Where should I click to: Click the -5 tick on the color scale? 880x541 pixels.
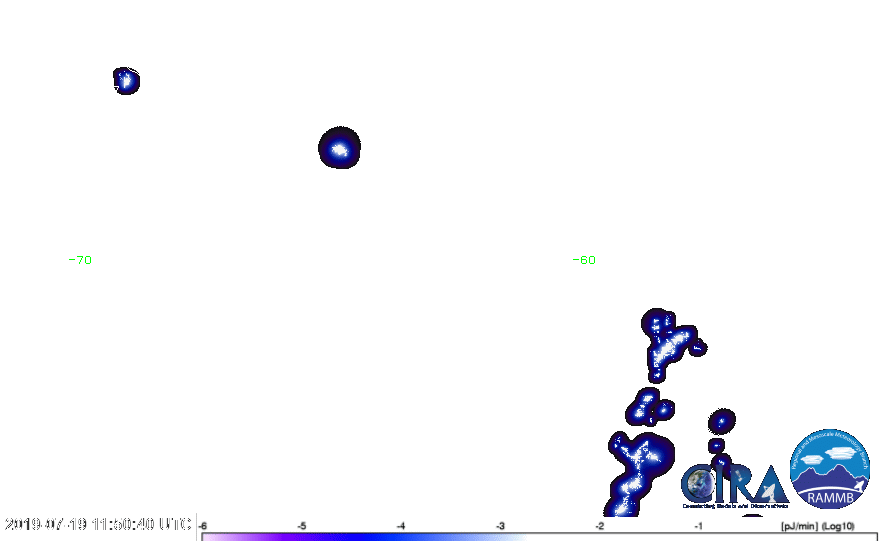click(302, 525)
